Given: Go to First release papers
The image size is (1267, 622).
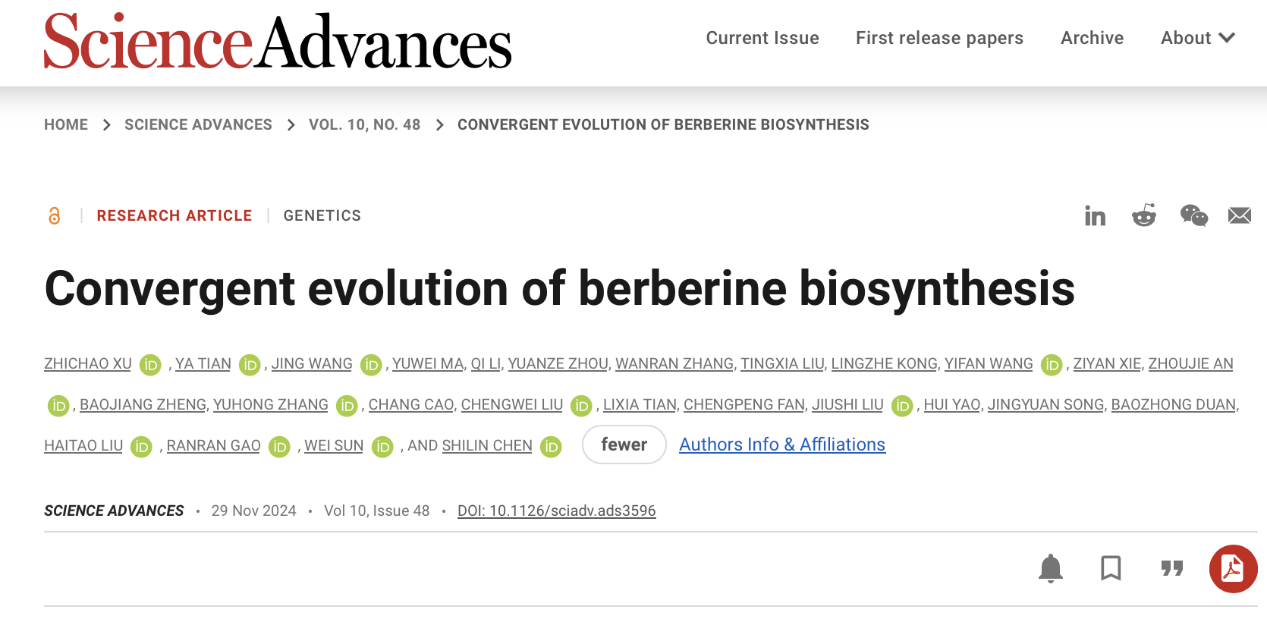Looking at the screenshot, I should pyautogui.click(x=939, y=38).
